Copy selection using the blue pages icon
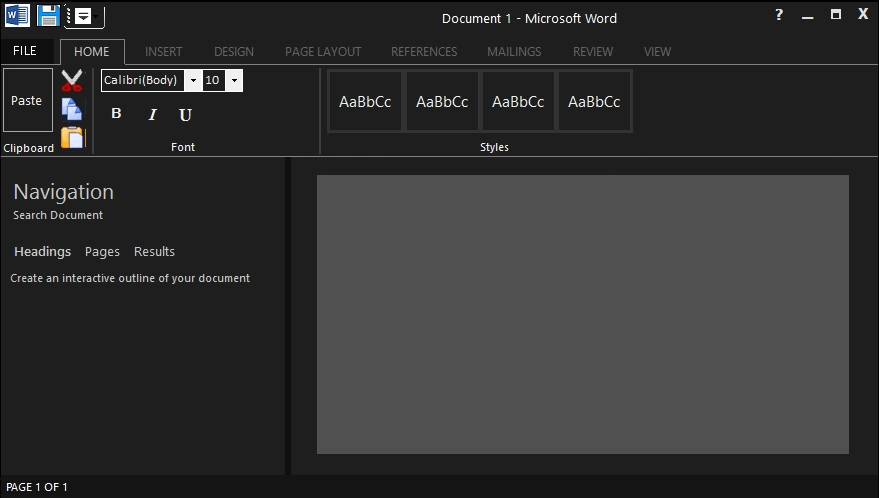879x498 pixels. 72,109
